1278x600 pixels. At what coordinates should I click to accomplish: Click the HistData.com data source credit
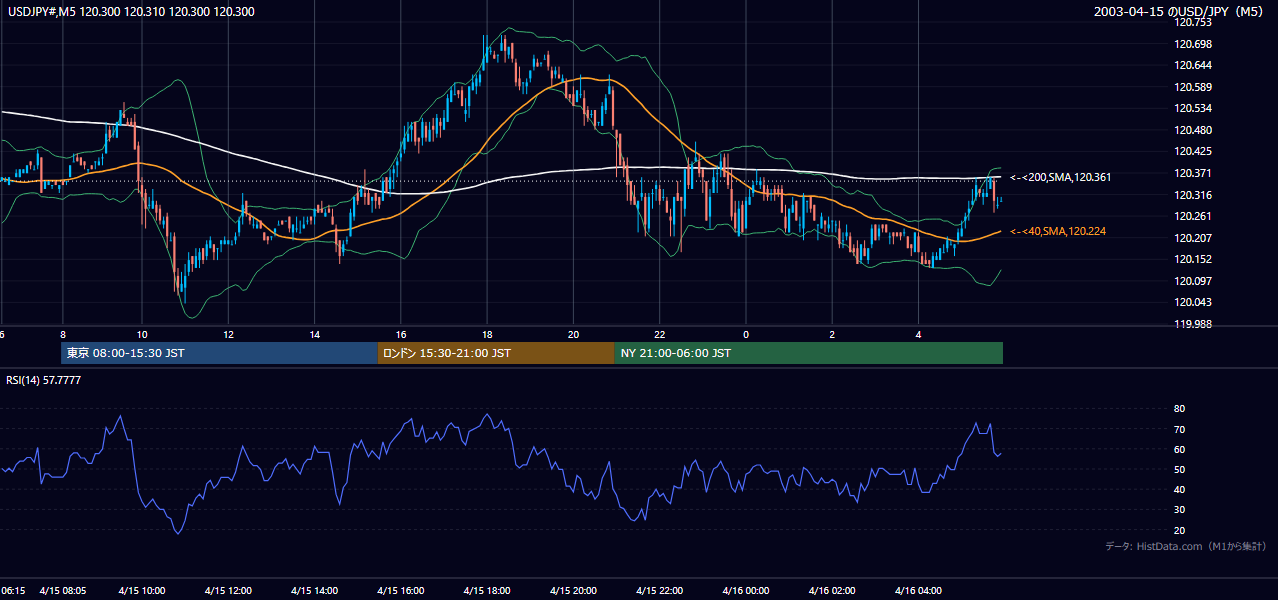[x=1185, y=546]
